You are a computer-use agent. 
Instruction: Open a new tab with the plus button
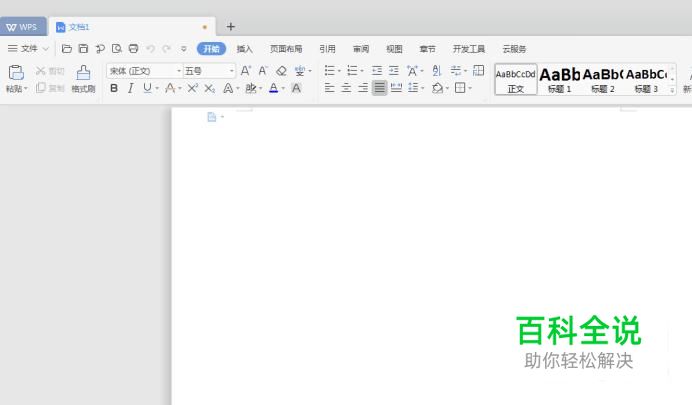coord(231,26)
